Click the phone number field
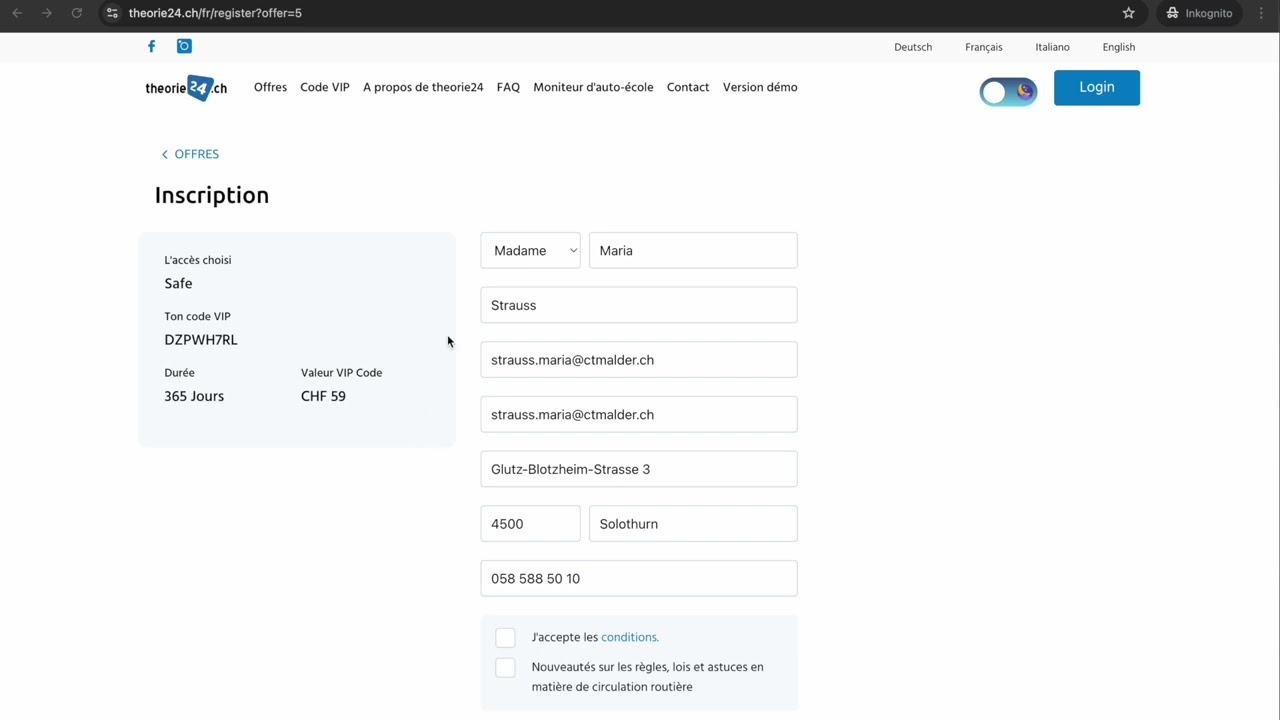This screenshot has height=720, width=1280. click(x=639, y=578)
